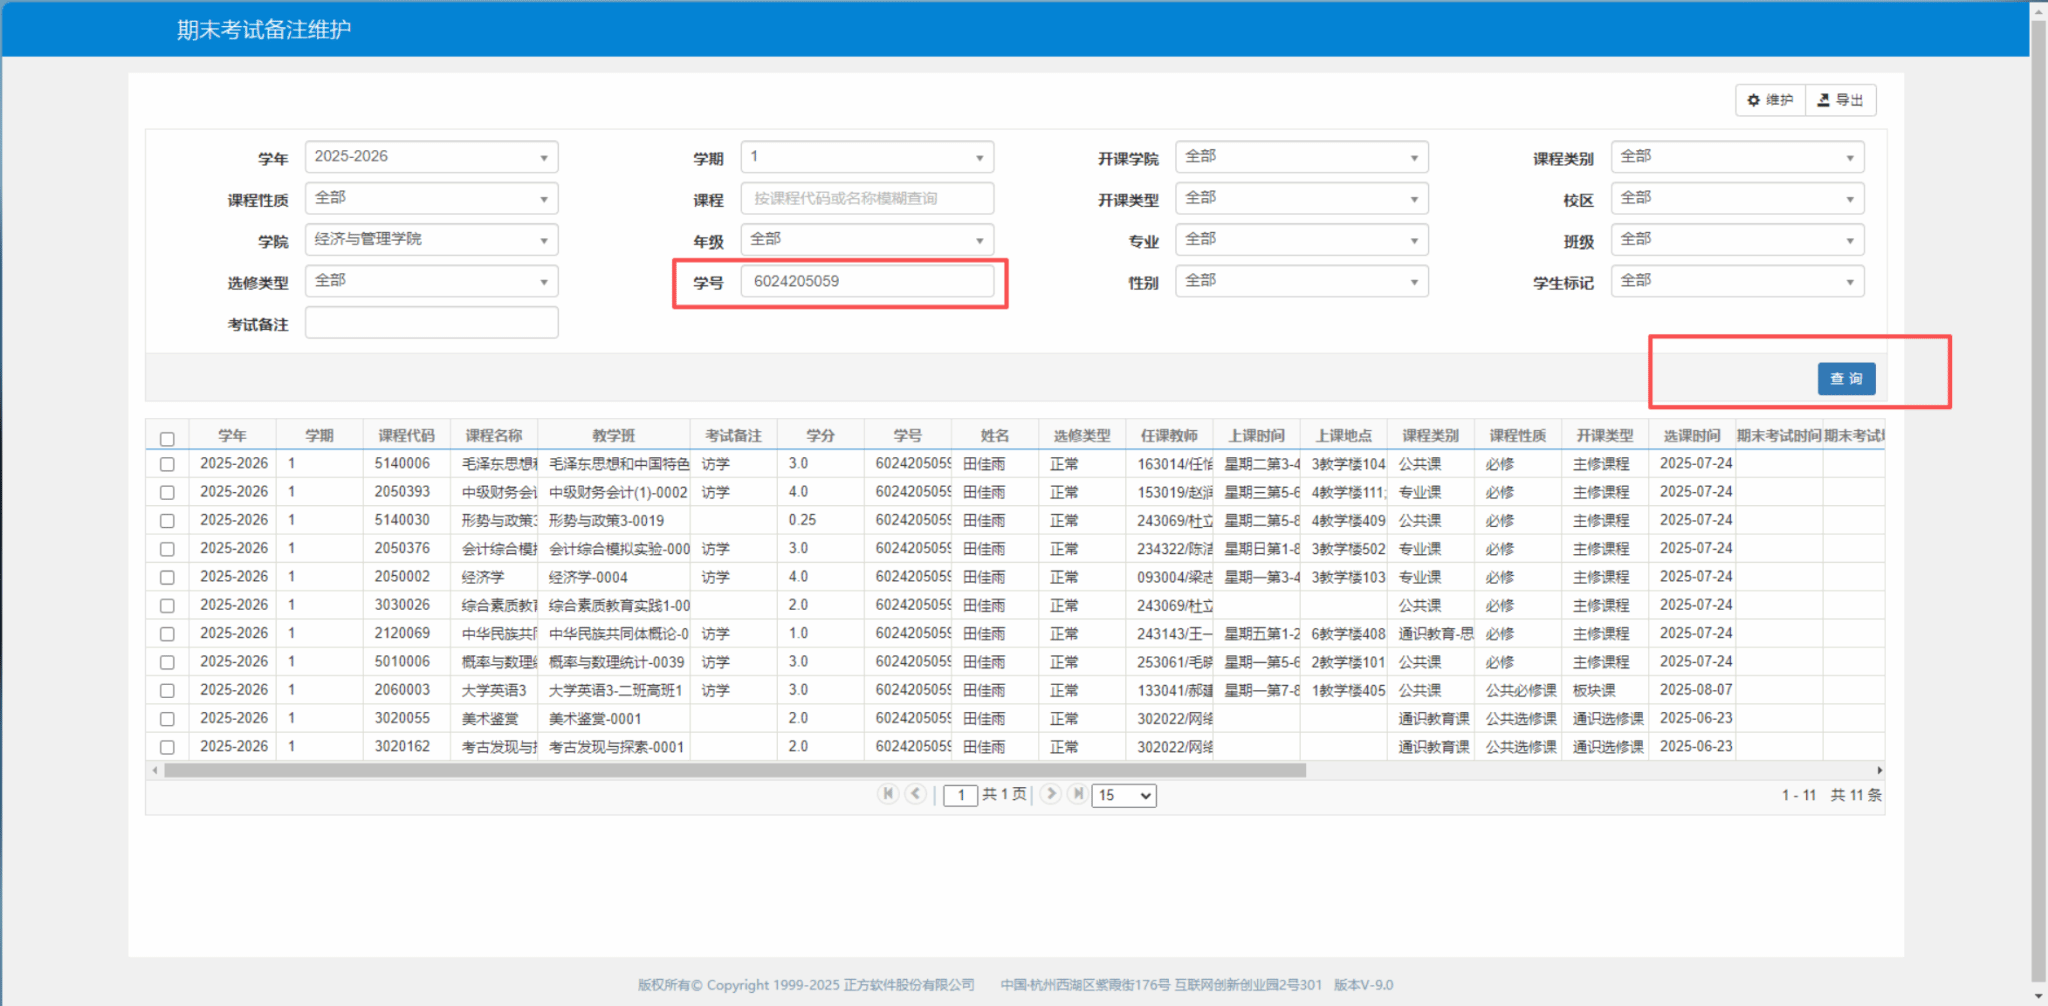
Task: Toggle the select-all checkbox in header
Action: pyautogui.click(x=167, y=438)
